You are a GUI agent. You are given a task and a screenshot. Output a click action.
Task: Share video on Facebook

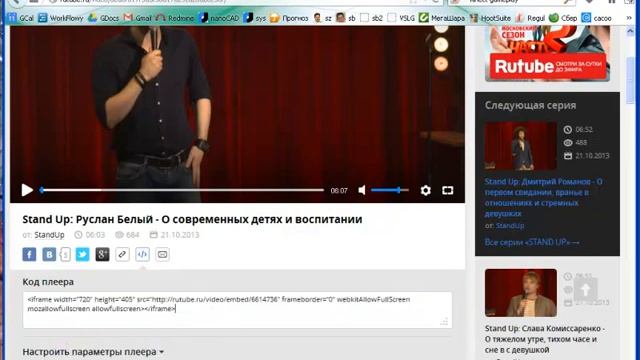click(29, 254)
